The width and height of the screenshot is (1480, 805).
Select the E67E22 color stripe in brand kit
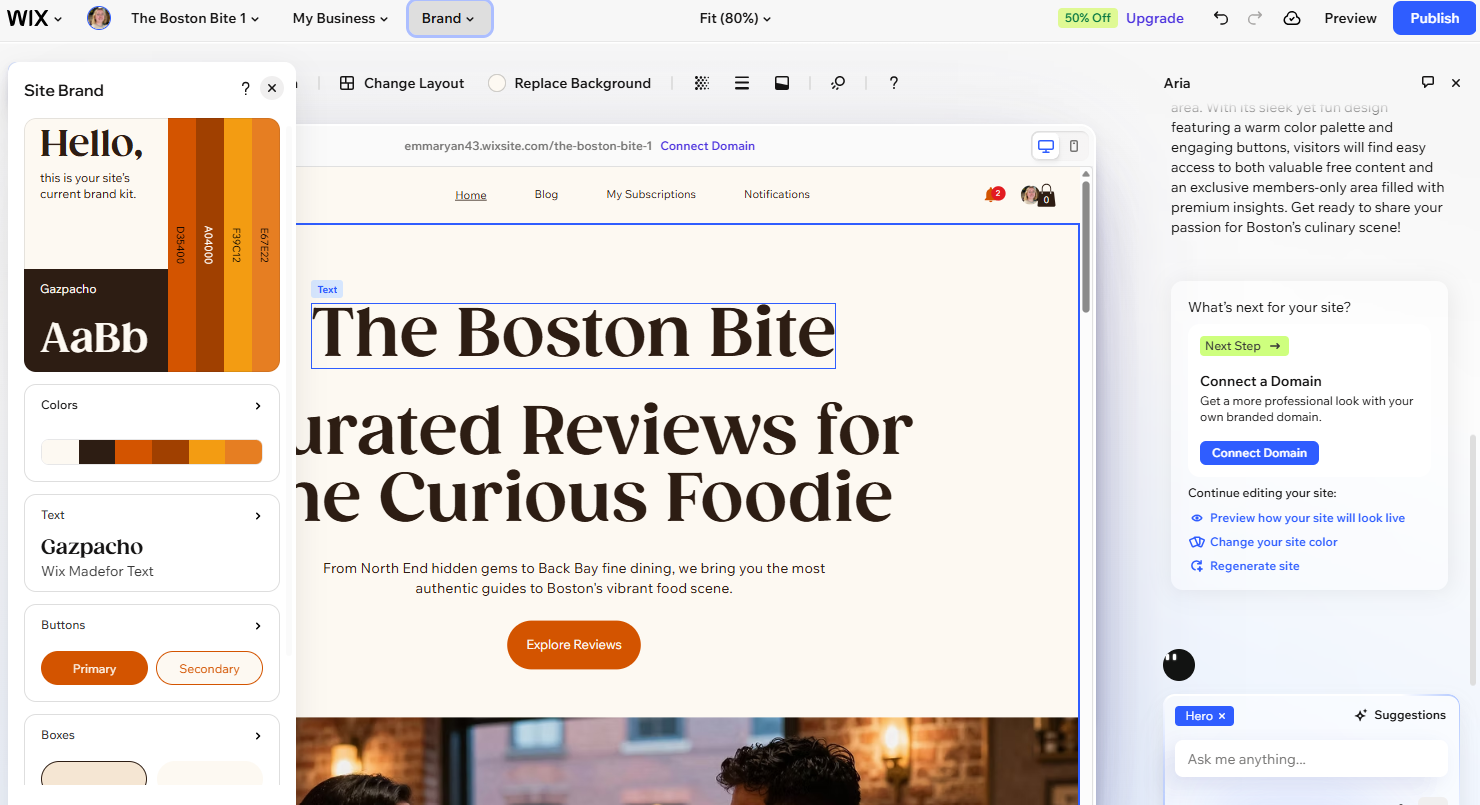click(266, 245)
